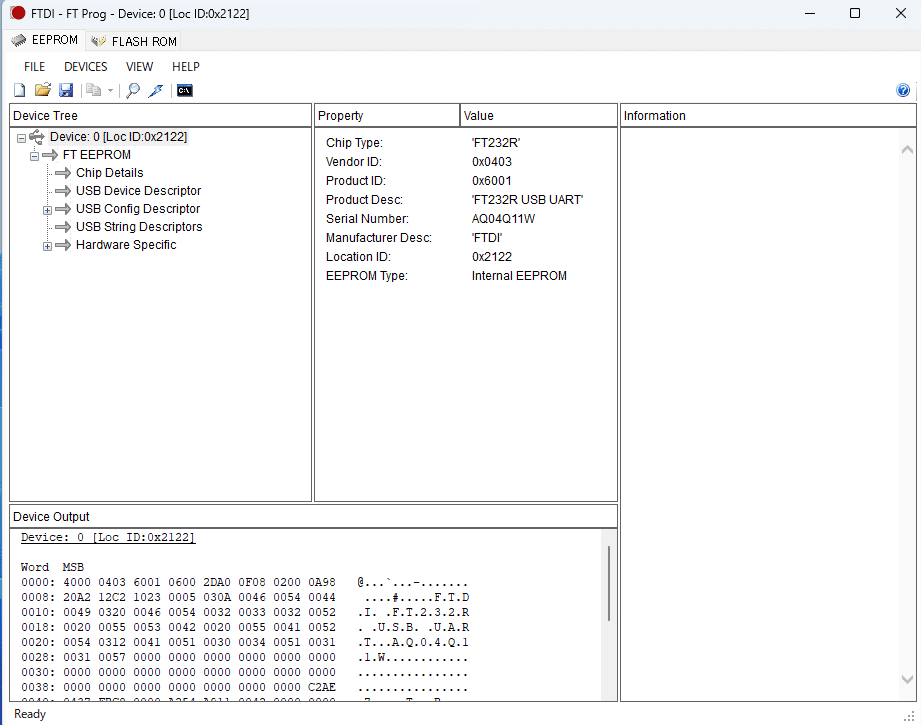Click the blue help question mark icon

(x=903, y=90)
